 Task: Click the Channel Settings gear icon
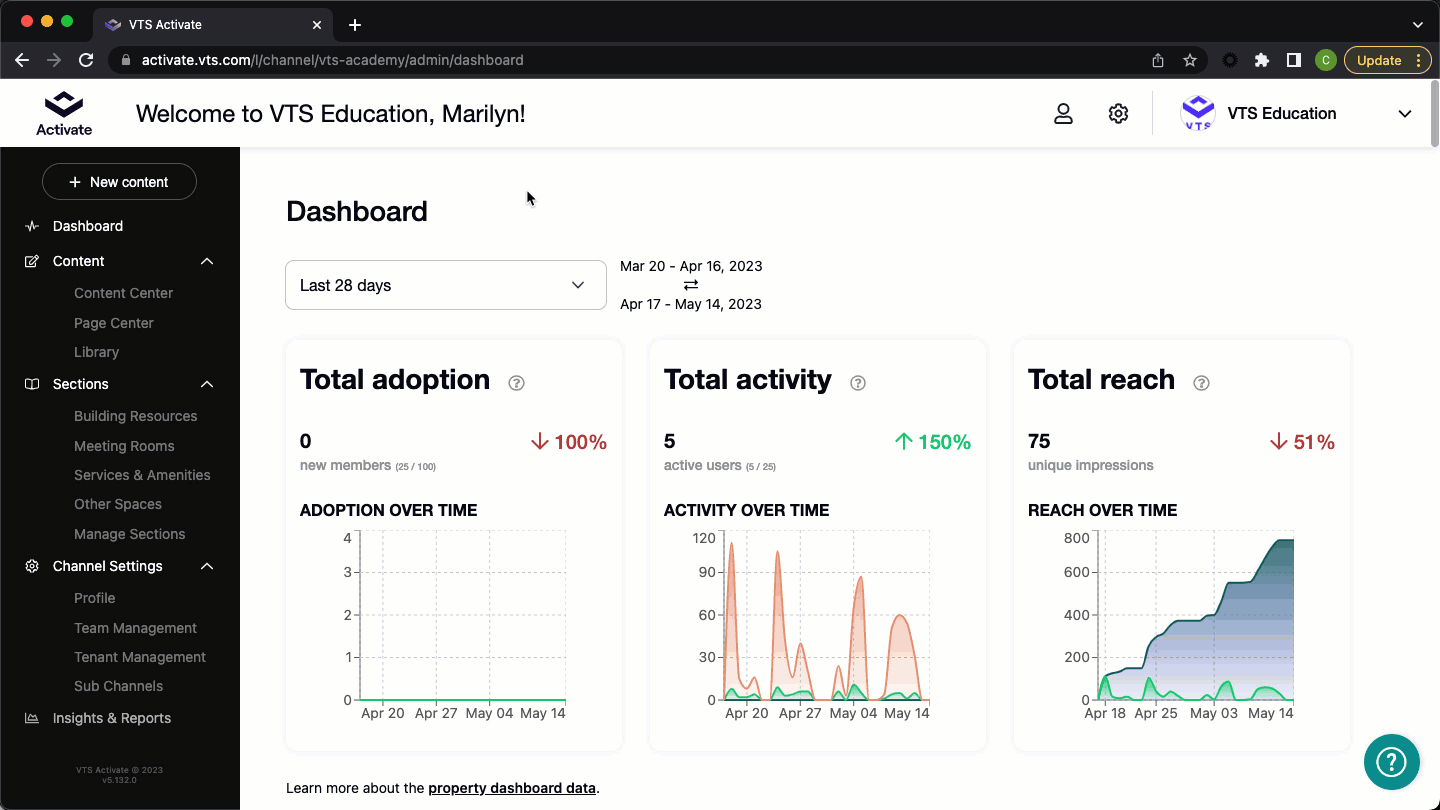pos(32,566)
